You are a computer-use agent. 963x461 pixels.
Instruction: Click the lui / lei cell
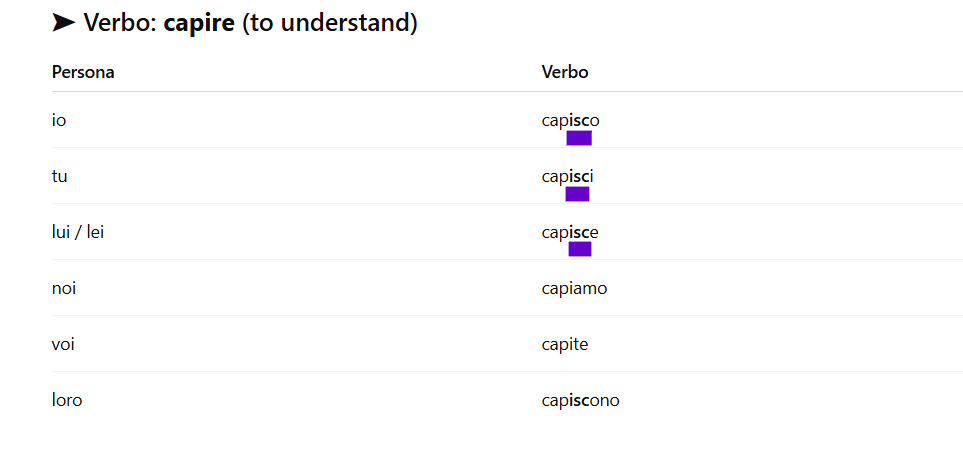[78, 233]
